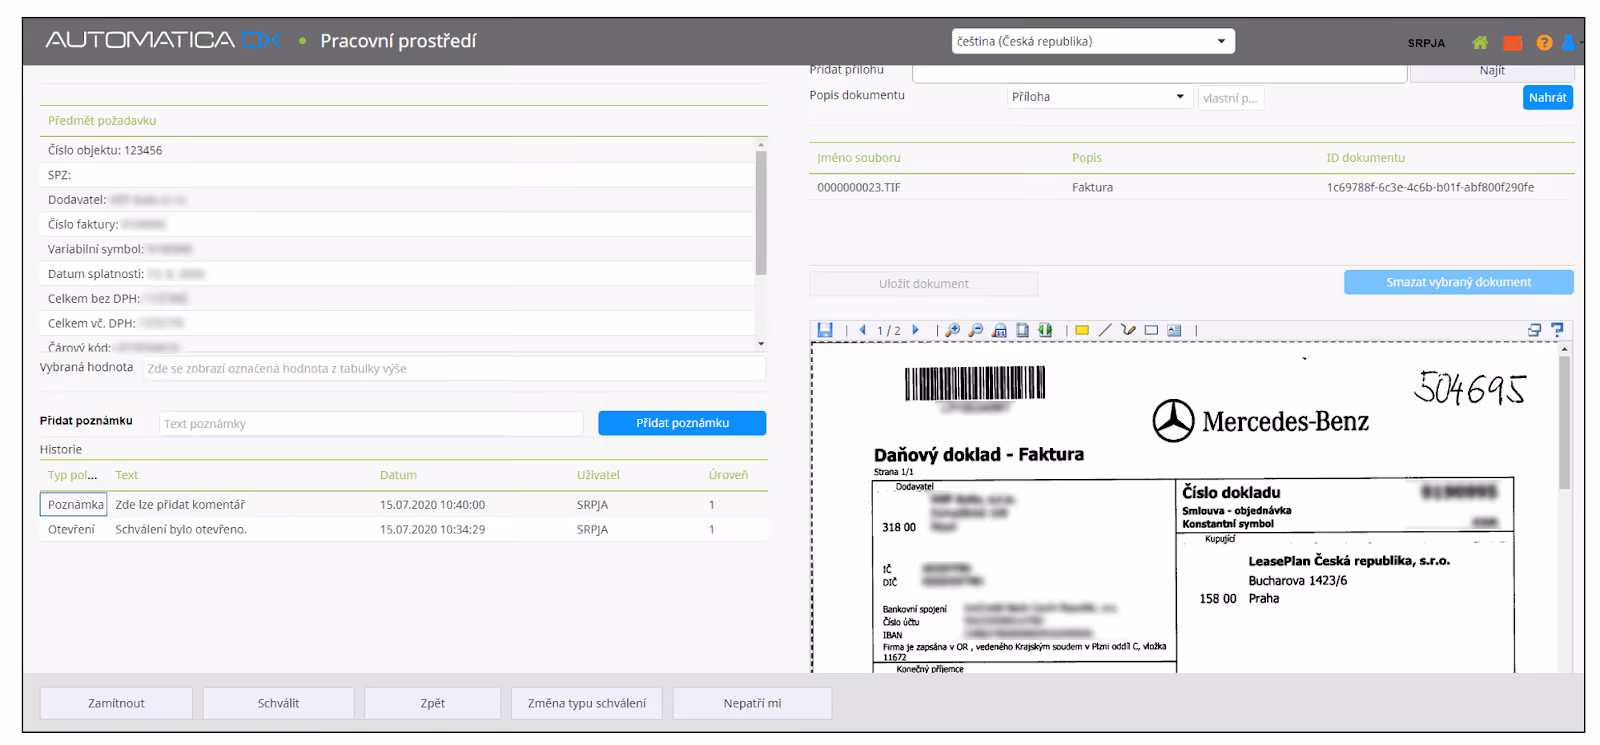This screenshot has height=745, width=1600.
Task: Click the Mercedes-Benz invoice page preview
Action: 1185,508
